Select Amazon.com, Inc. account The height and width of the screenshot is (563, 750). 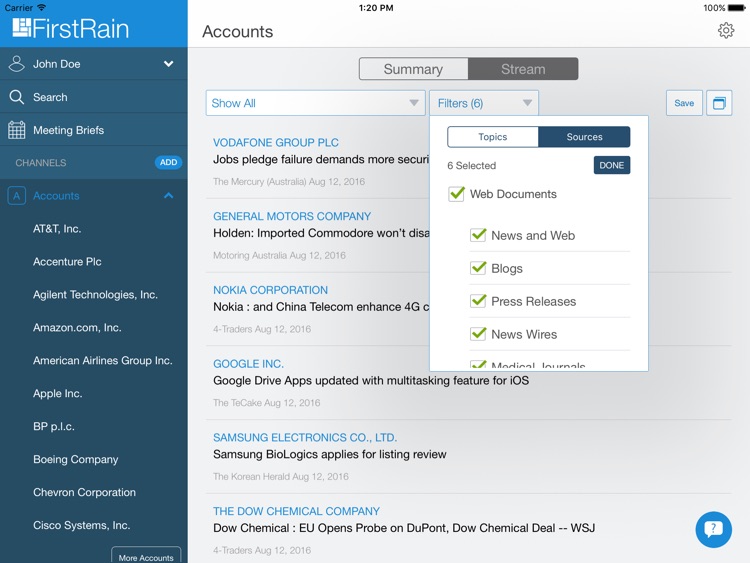pyautogui.click(x=77, y=328)
